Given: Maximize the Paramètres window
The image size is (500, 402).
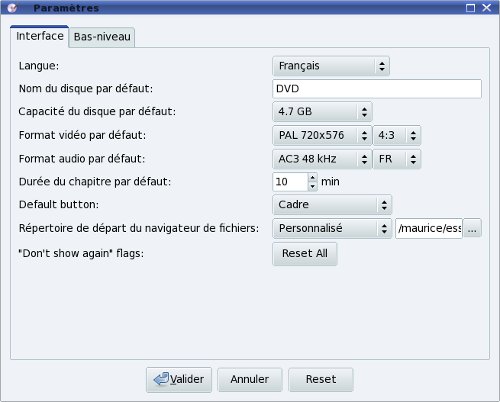Looking at the screenshot, I should [470, 8].
